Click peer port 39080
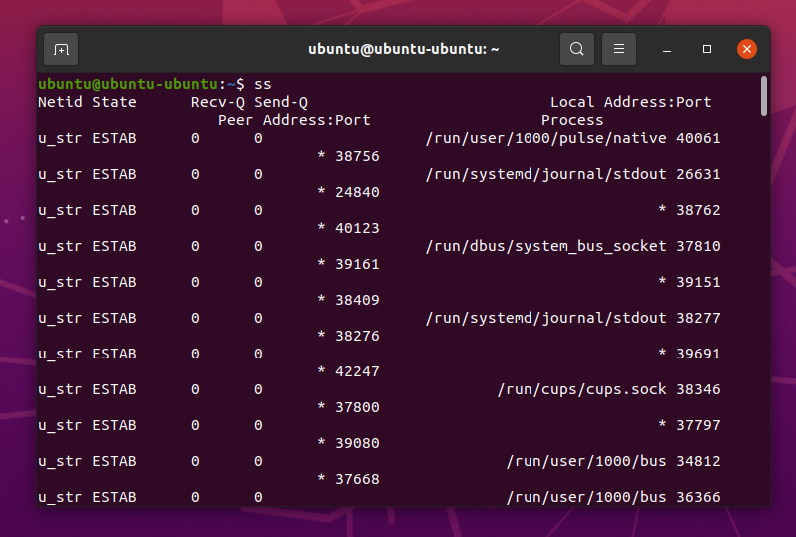Viewport: 796px width, 537px height. coord(357,444)
